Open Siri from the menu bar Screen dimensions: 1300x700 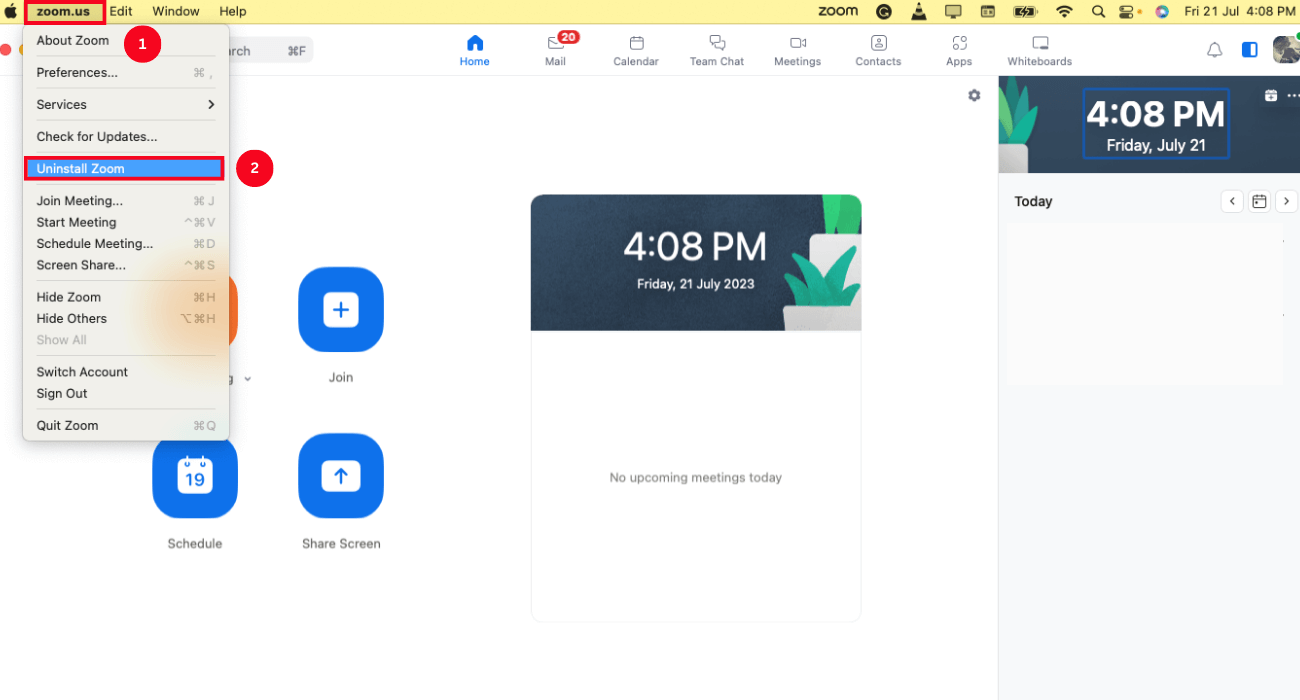pyautogui.click(x=1161, y=12)
